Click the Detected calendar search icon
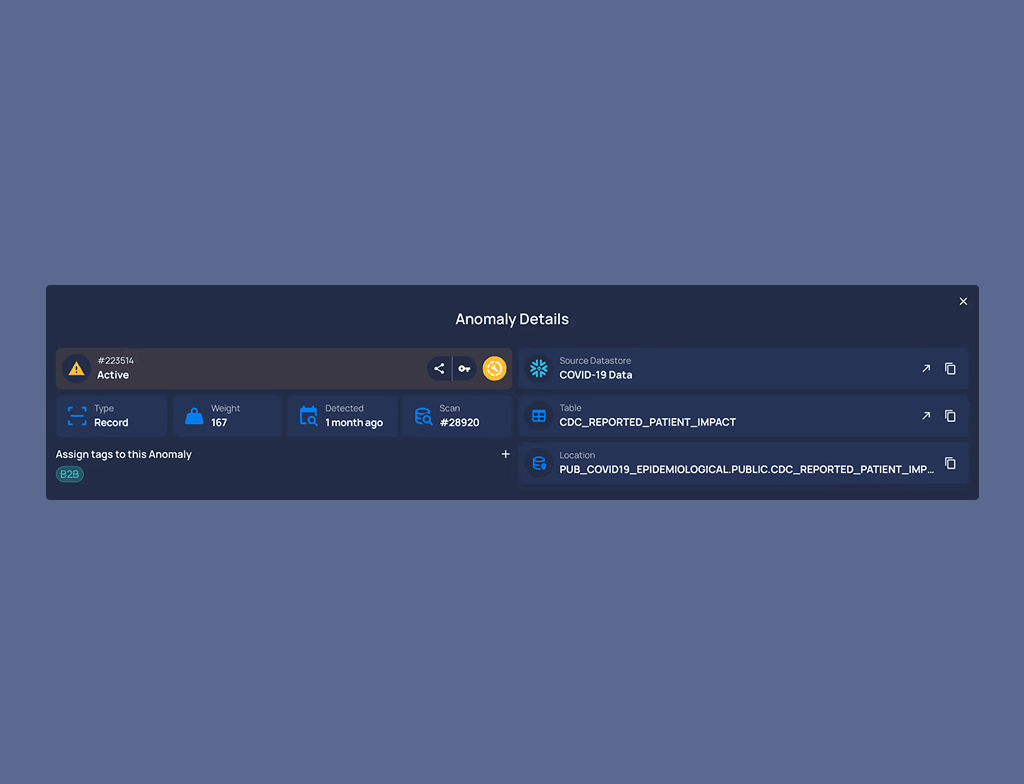The image size is (1024, 784). click(x=308, y=416)
